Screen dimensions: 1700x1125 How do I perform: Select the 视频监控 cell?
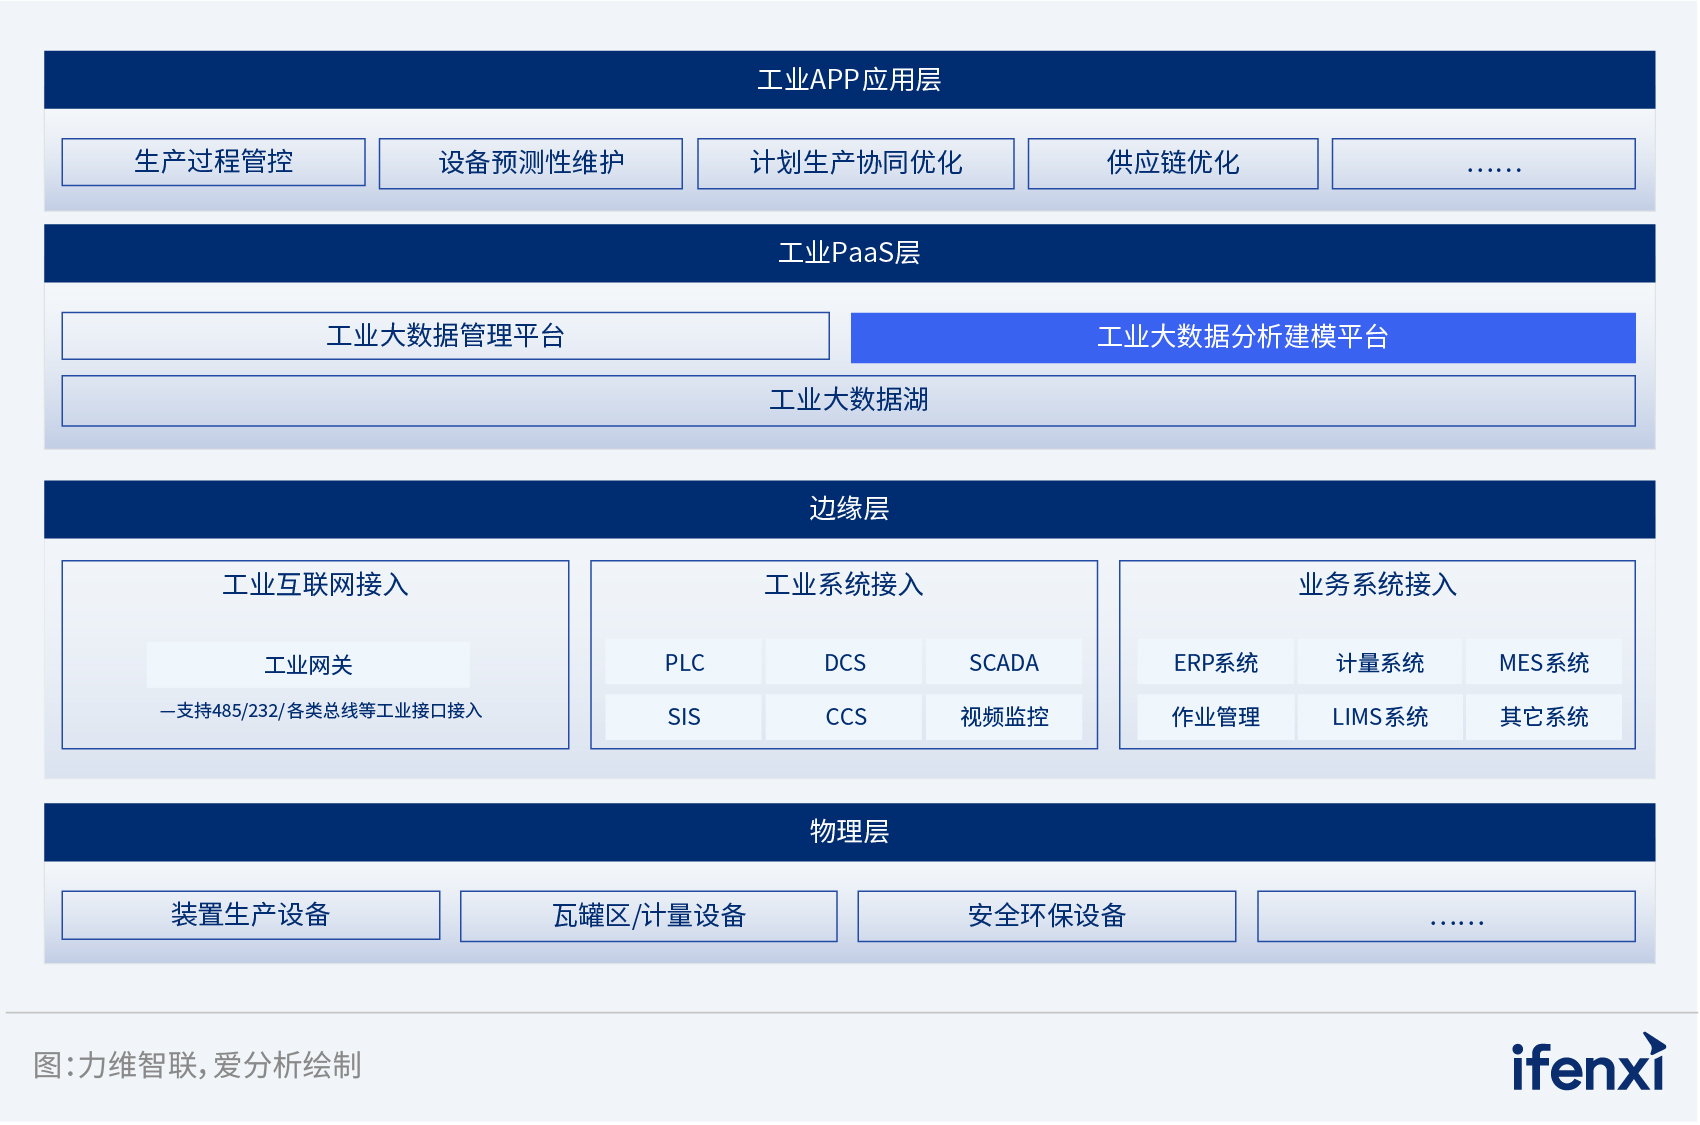coord(1004,717)
